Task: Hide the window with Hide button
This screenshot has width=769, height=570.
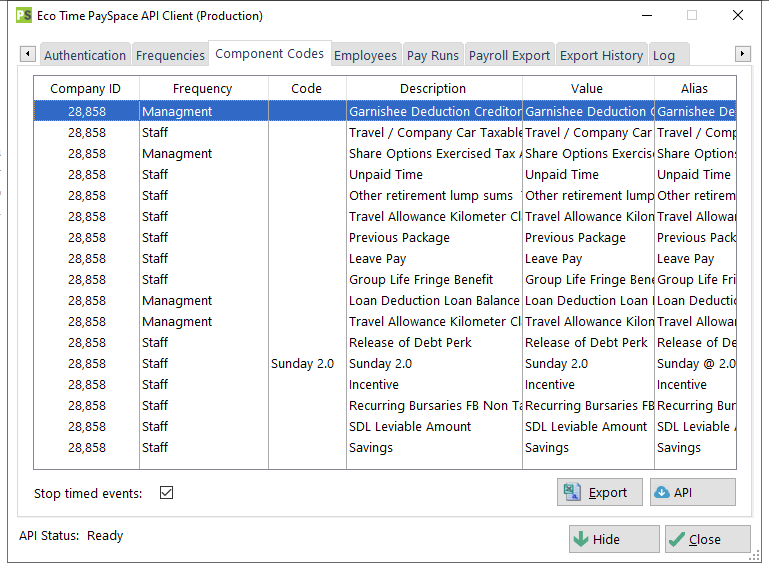Action: pyautogui.click(x=614, y=539)
